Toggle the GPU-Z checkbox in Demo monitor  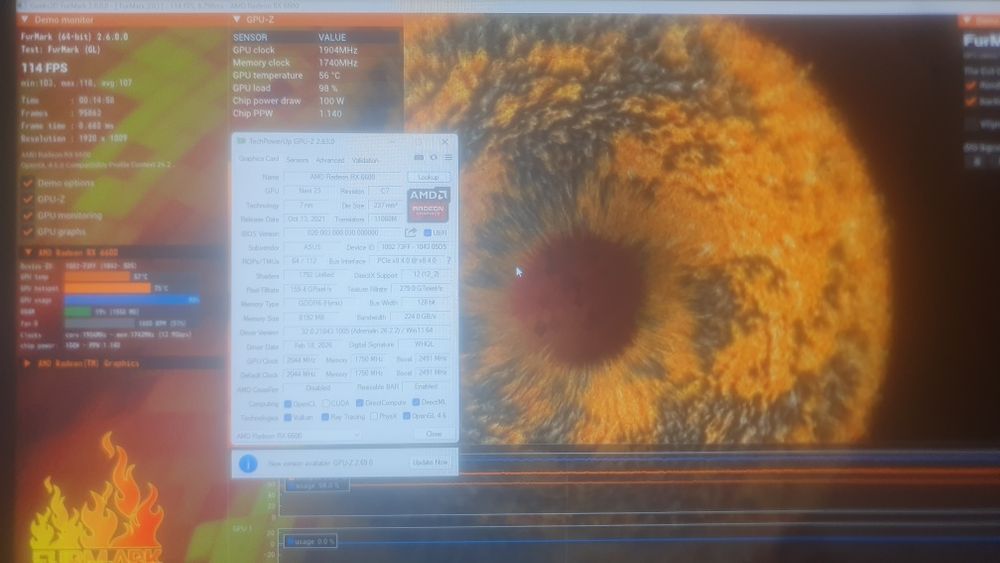[27, 200]
